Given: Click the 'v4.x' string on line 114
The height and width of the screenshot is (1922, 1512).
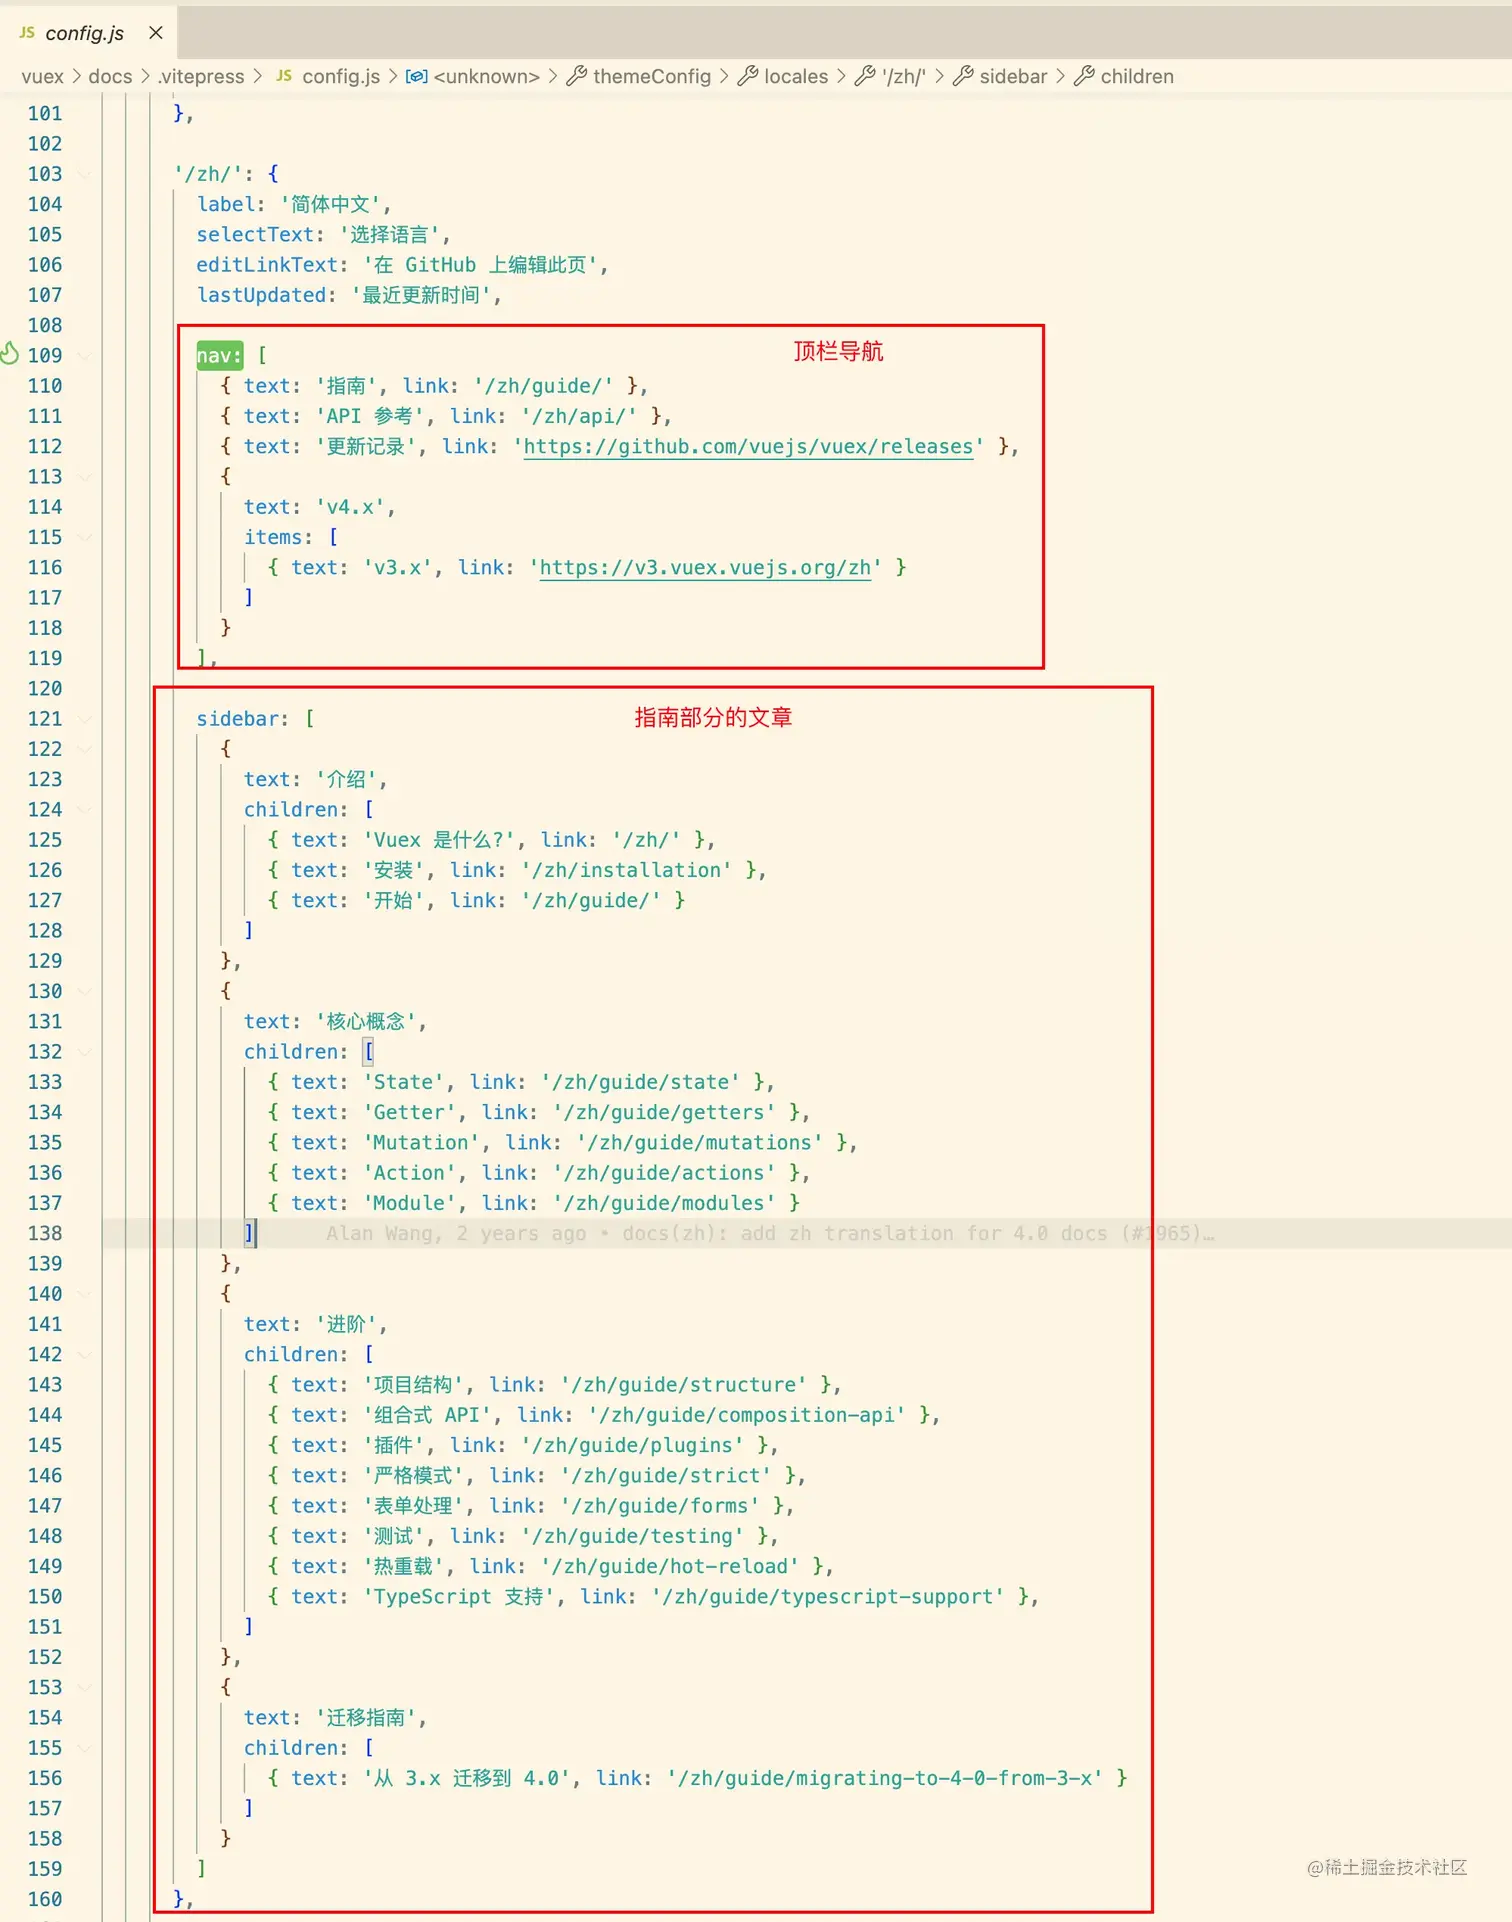Looking at the screenshot, I should (350, 506).
